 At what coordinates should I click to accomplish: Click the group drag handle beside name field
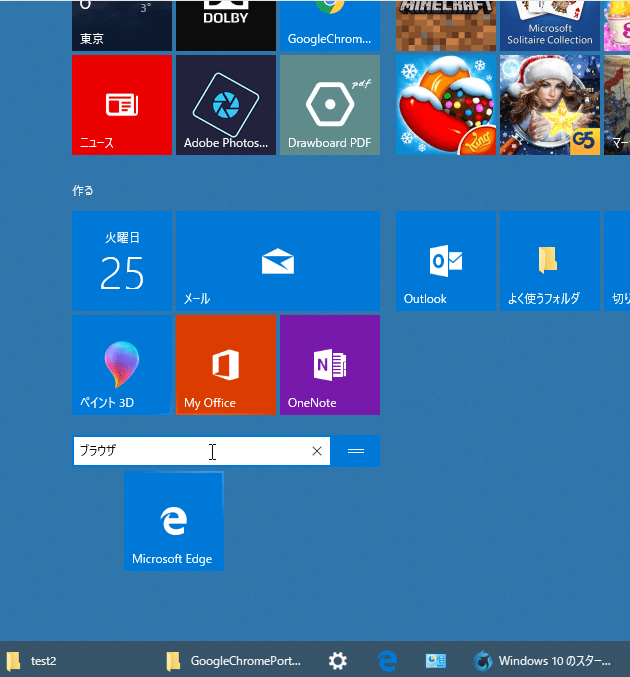tap(356, 451)
